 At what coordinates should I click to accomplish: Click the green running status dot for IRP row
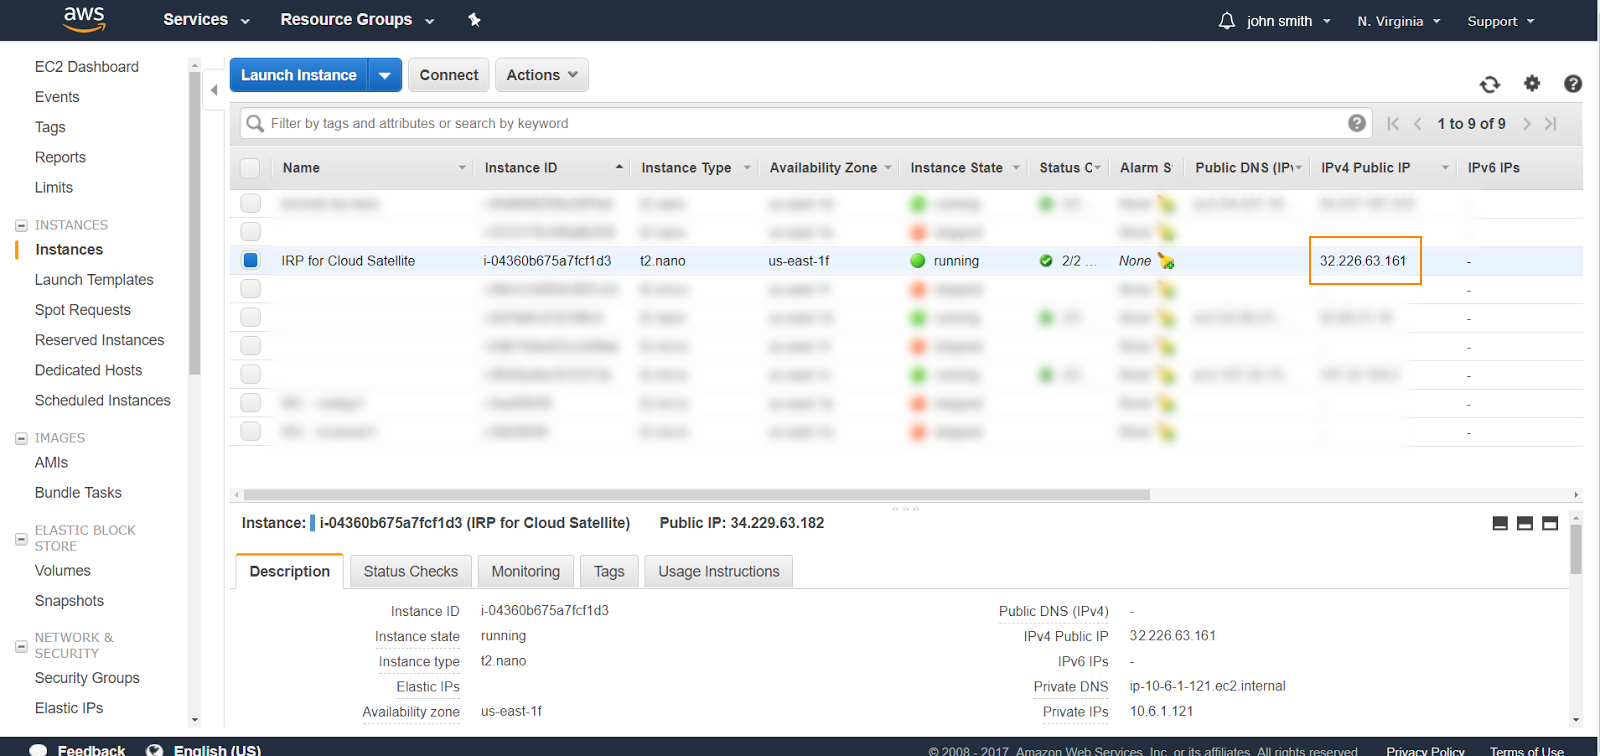coord(918,261)
